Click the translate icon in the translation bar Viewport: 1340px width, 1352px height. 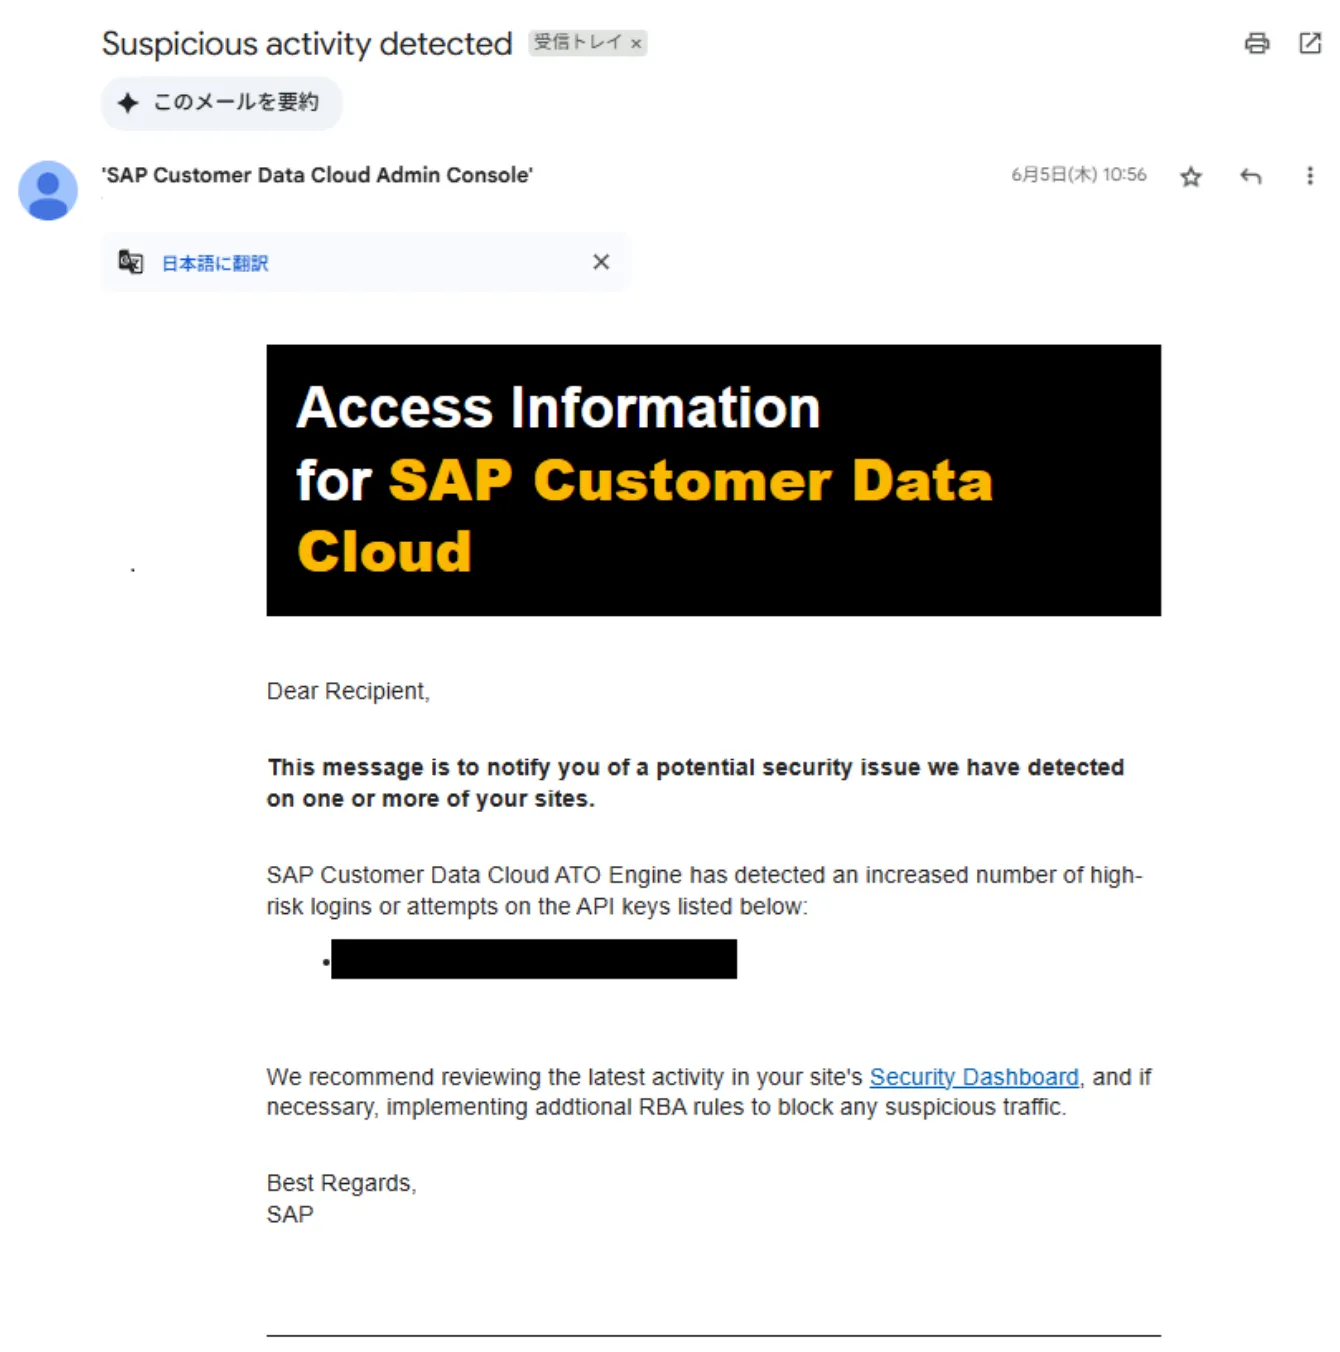pyautogui.click(x=131, y=262)
